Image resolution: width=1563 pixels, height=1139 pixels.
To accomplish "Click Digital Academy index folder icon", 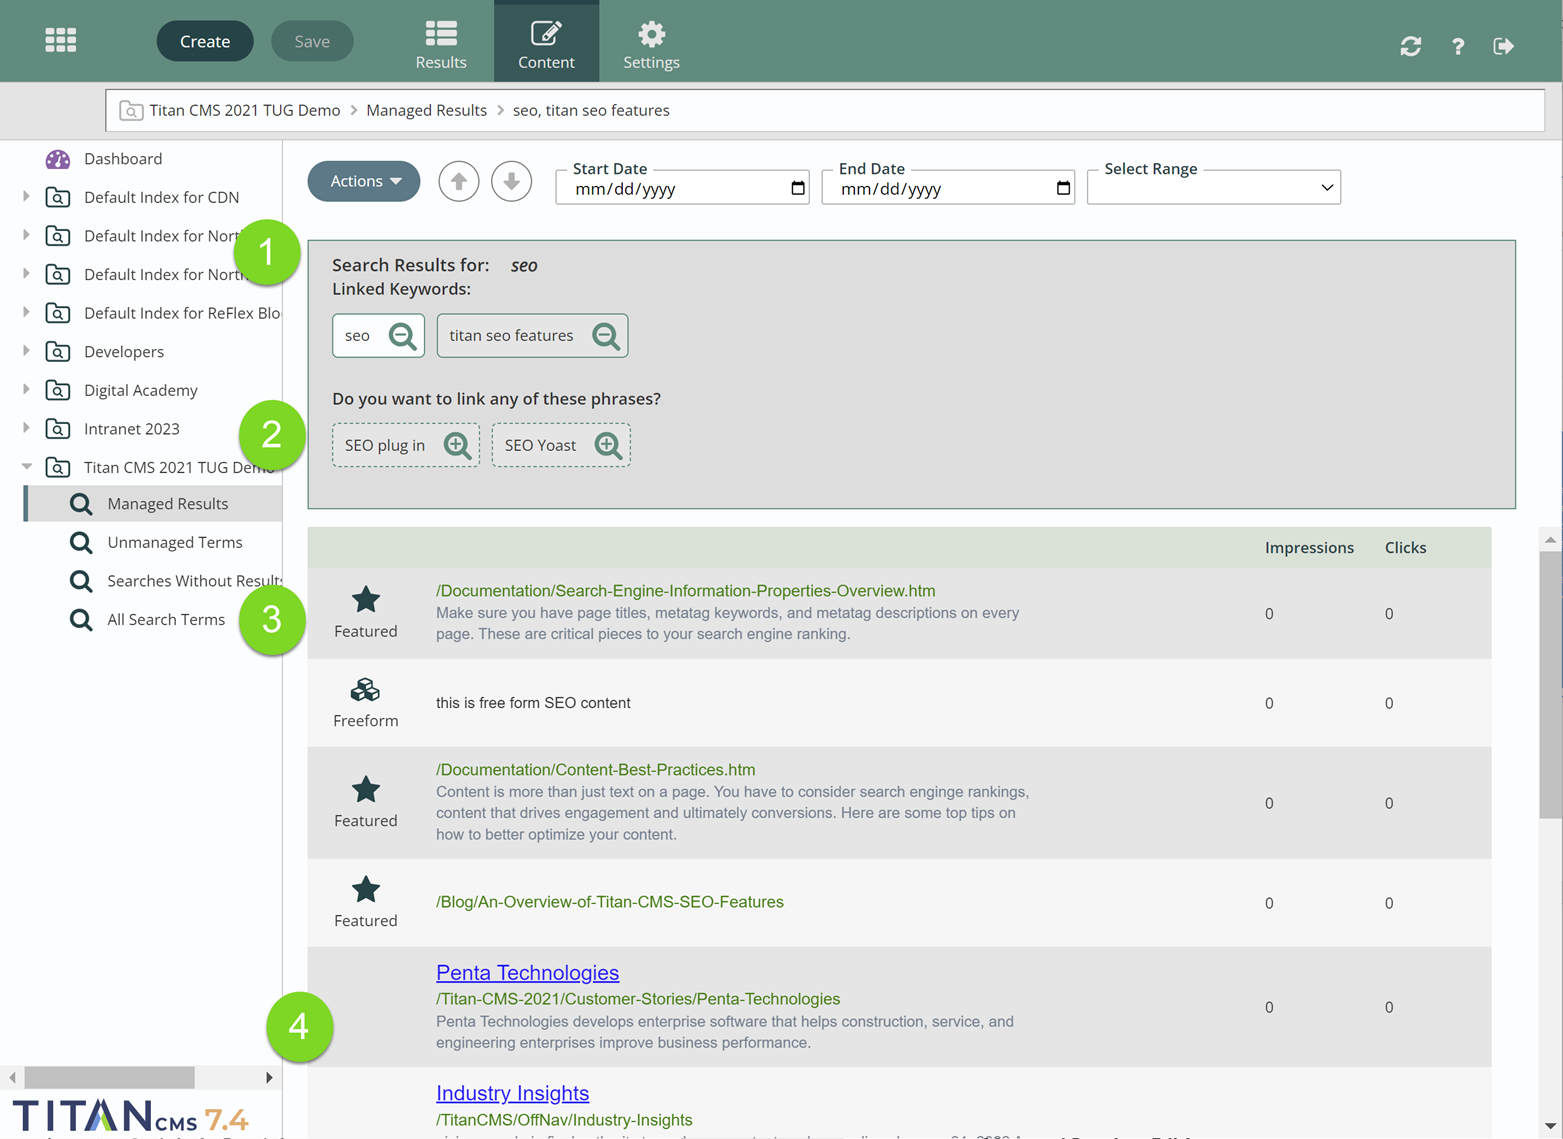I will 58,391.
